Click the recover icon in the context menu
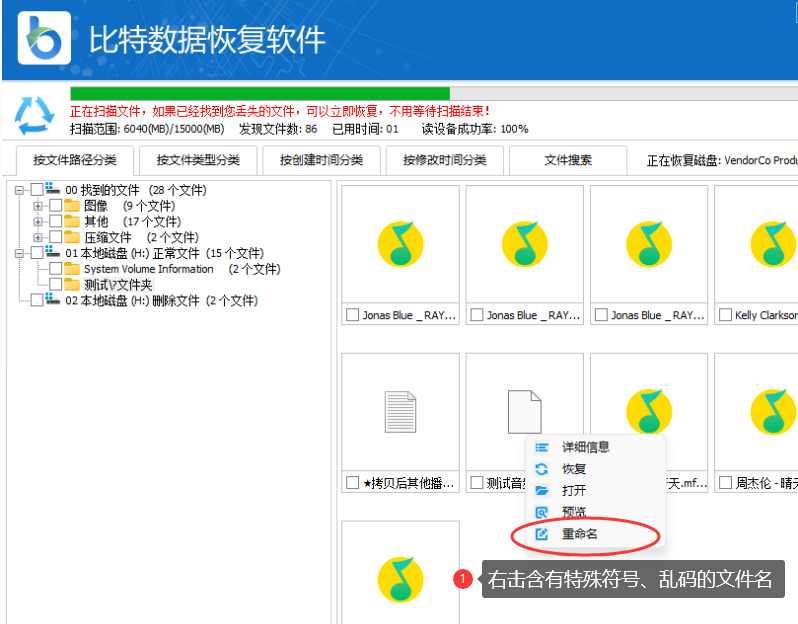This screenshot has width=798, height=624. [x=542, y=469]
